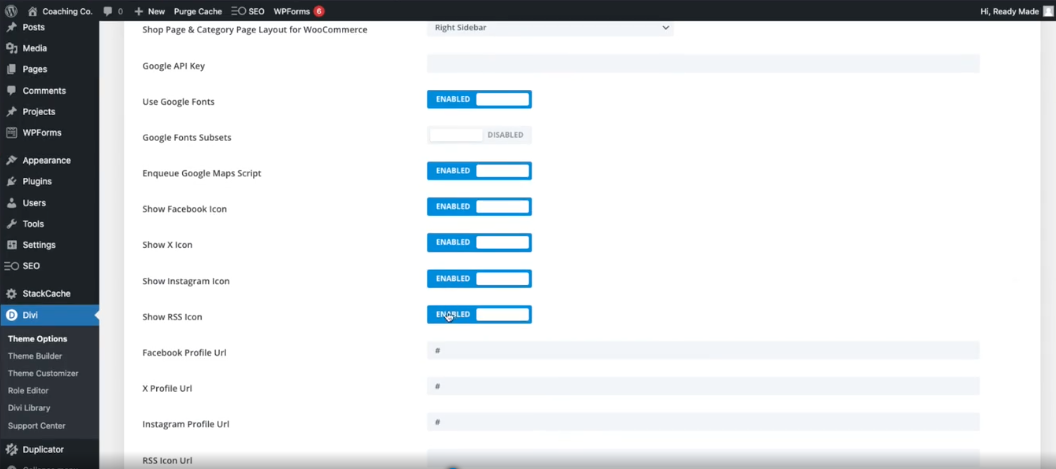Click the WordPress logo icon
The image size is (1056, 469).
(x=11, y=11)
